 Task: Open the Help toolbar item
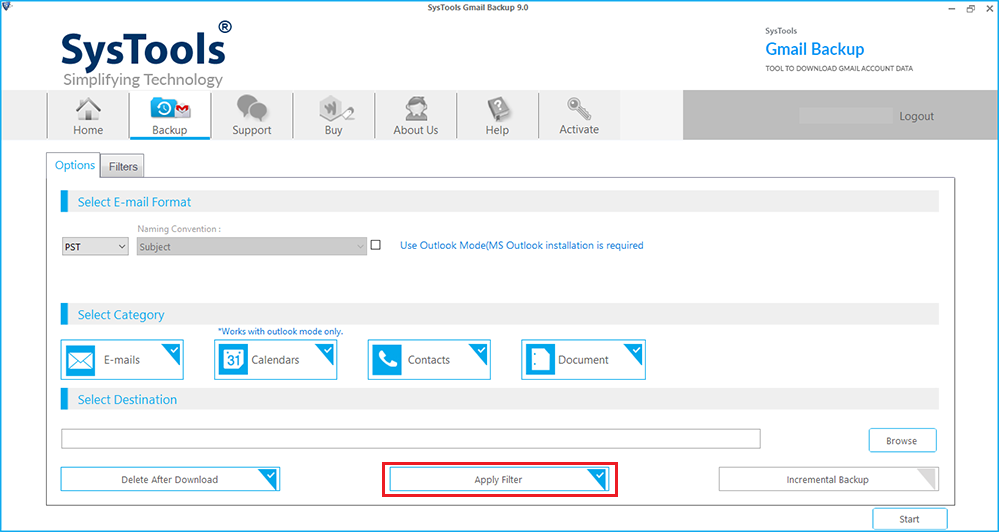497,115
